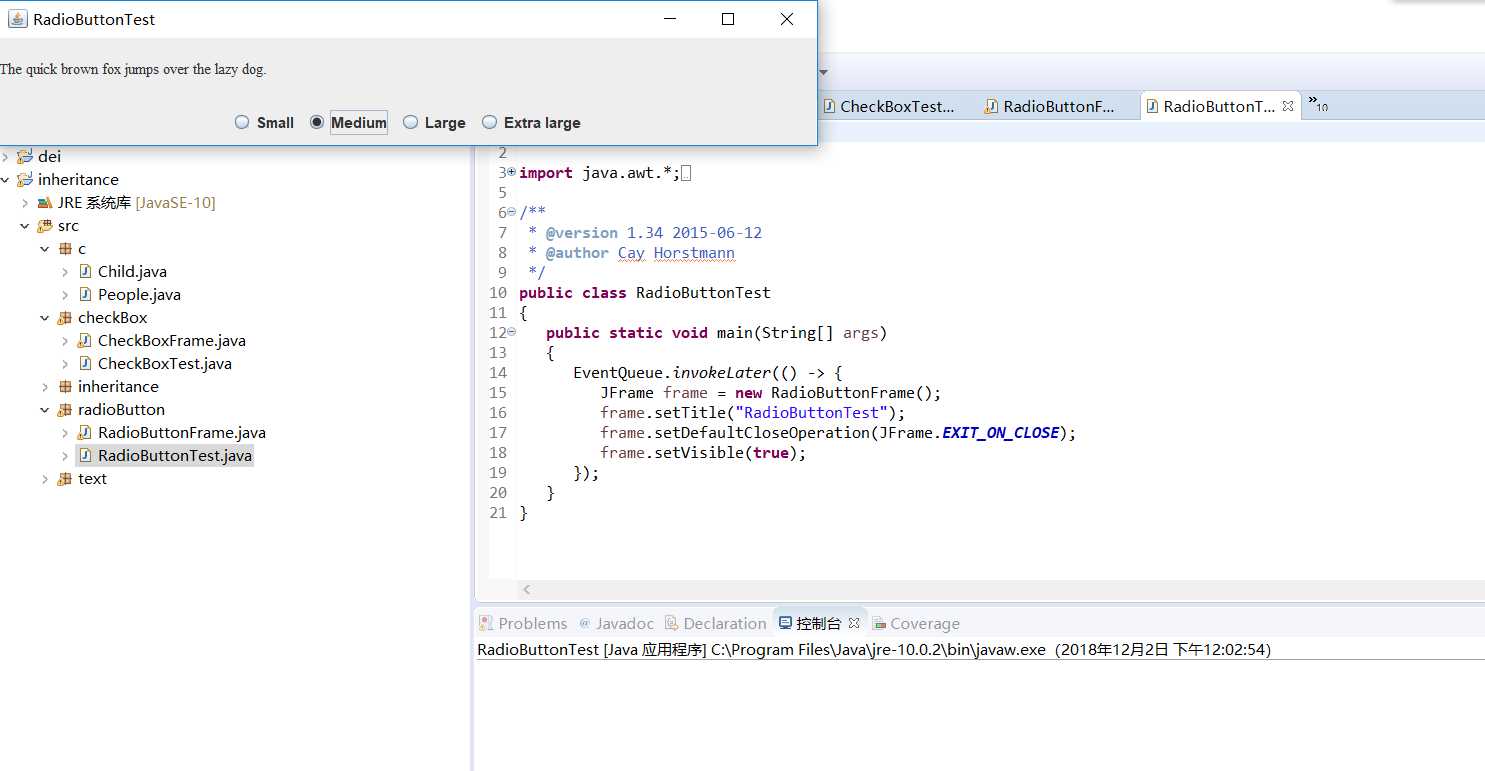Select the 控制台 console tab

[x=819, y=623]
